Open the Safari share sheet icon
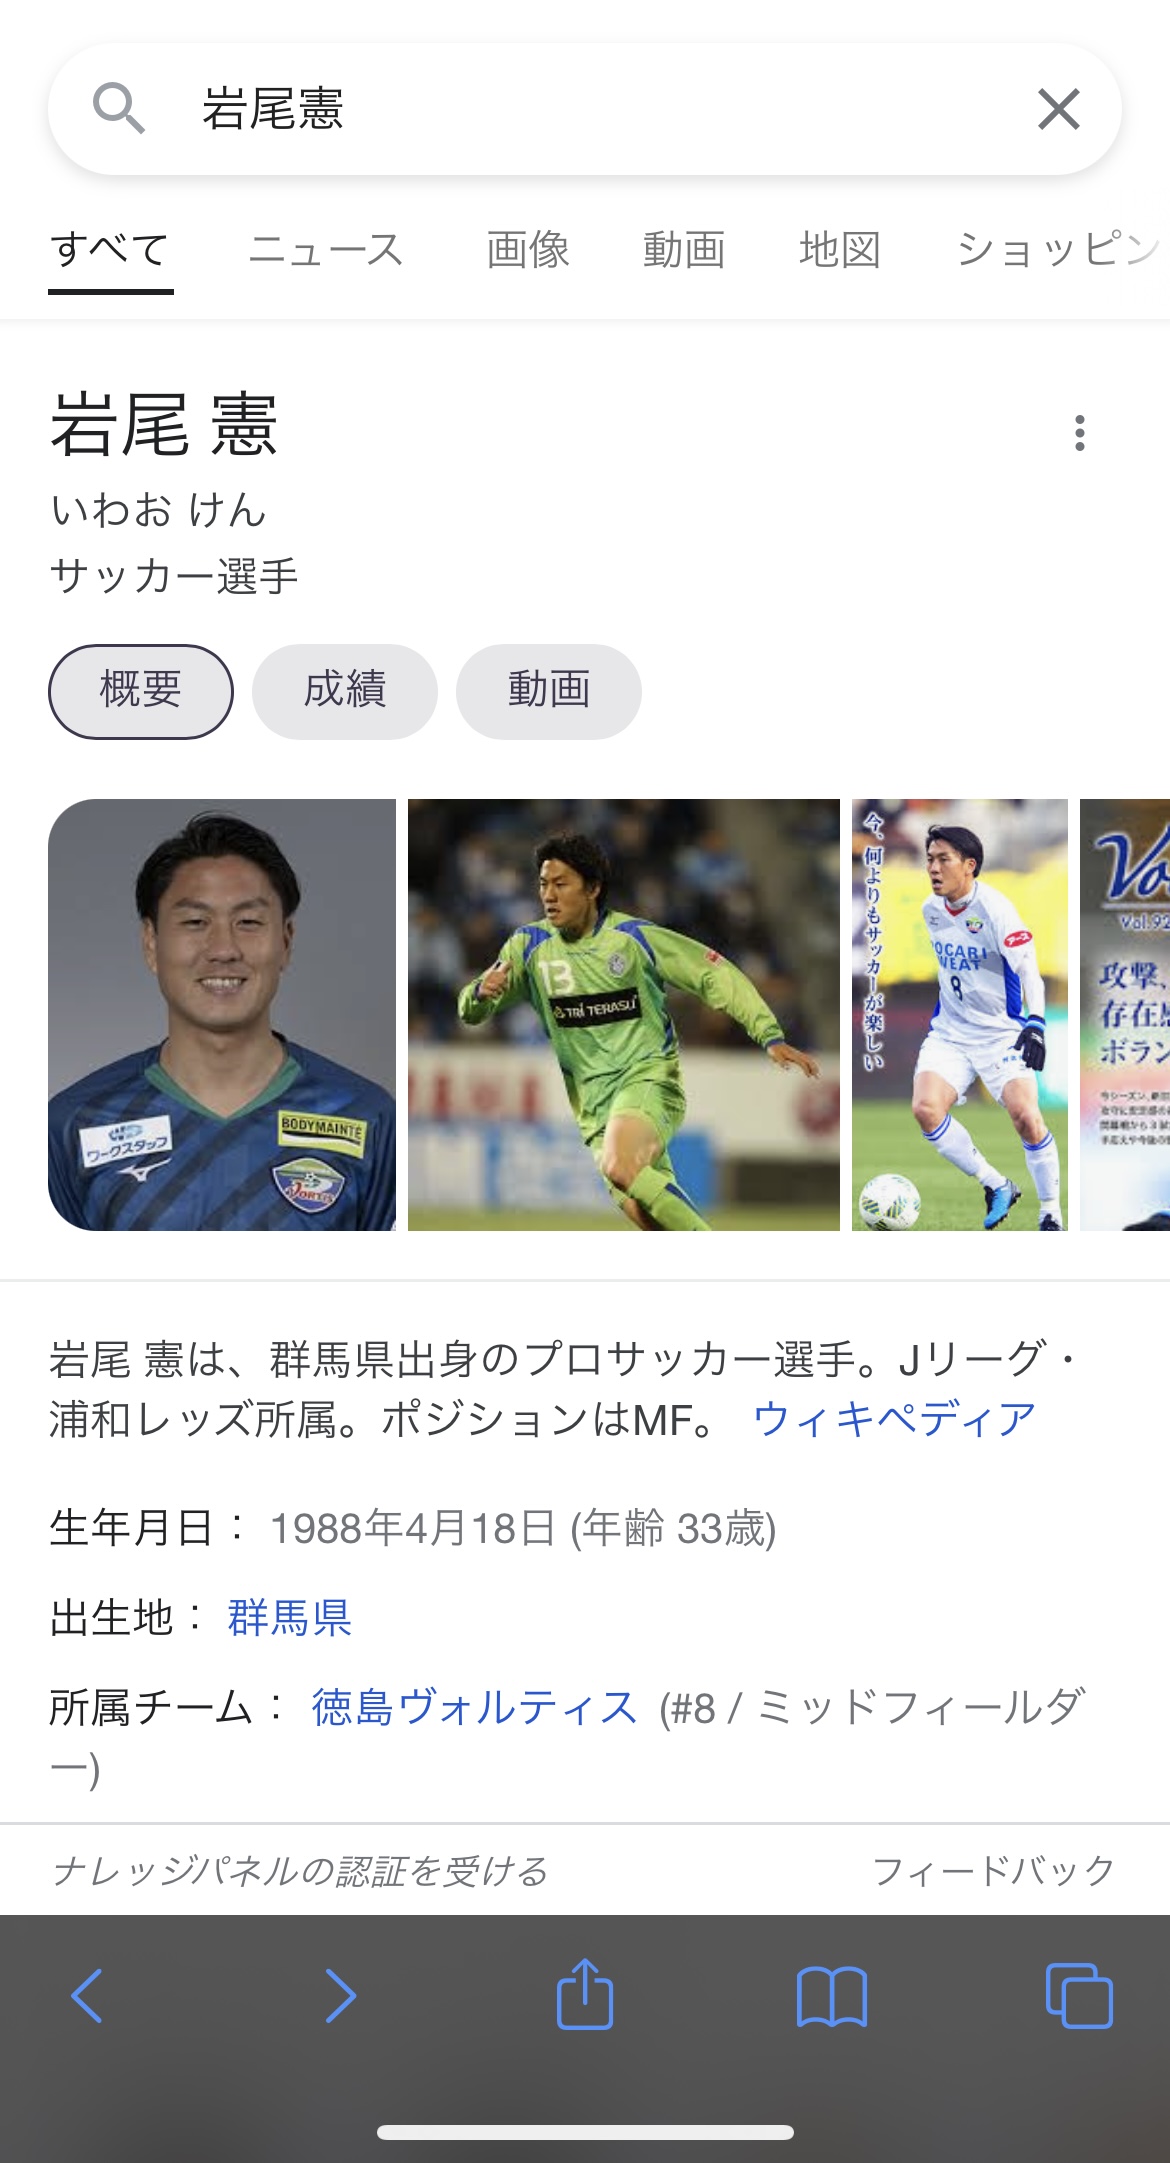1170x2163 pixels. tap(584, 1993)
